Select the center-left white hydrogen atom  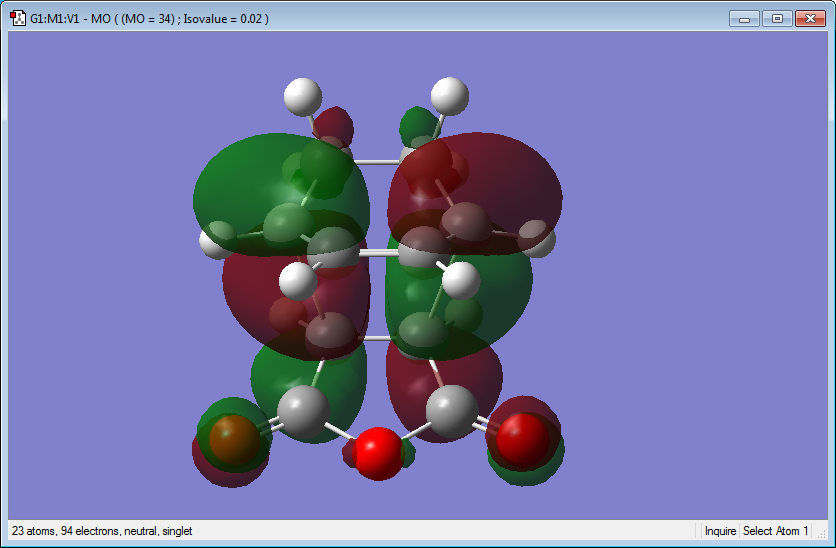pyautogui.click(x=298, y=281)
